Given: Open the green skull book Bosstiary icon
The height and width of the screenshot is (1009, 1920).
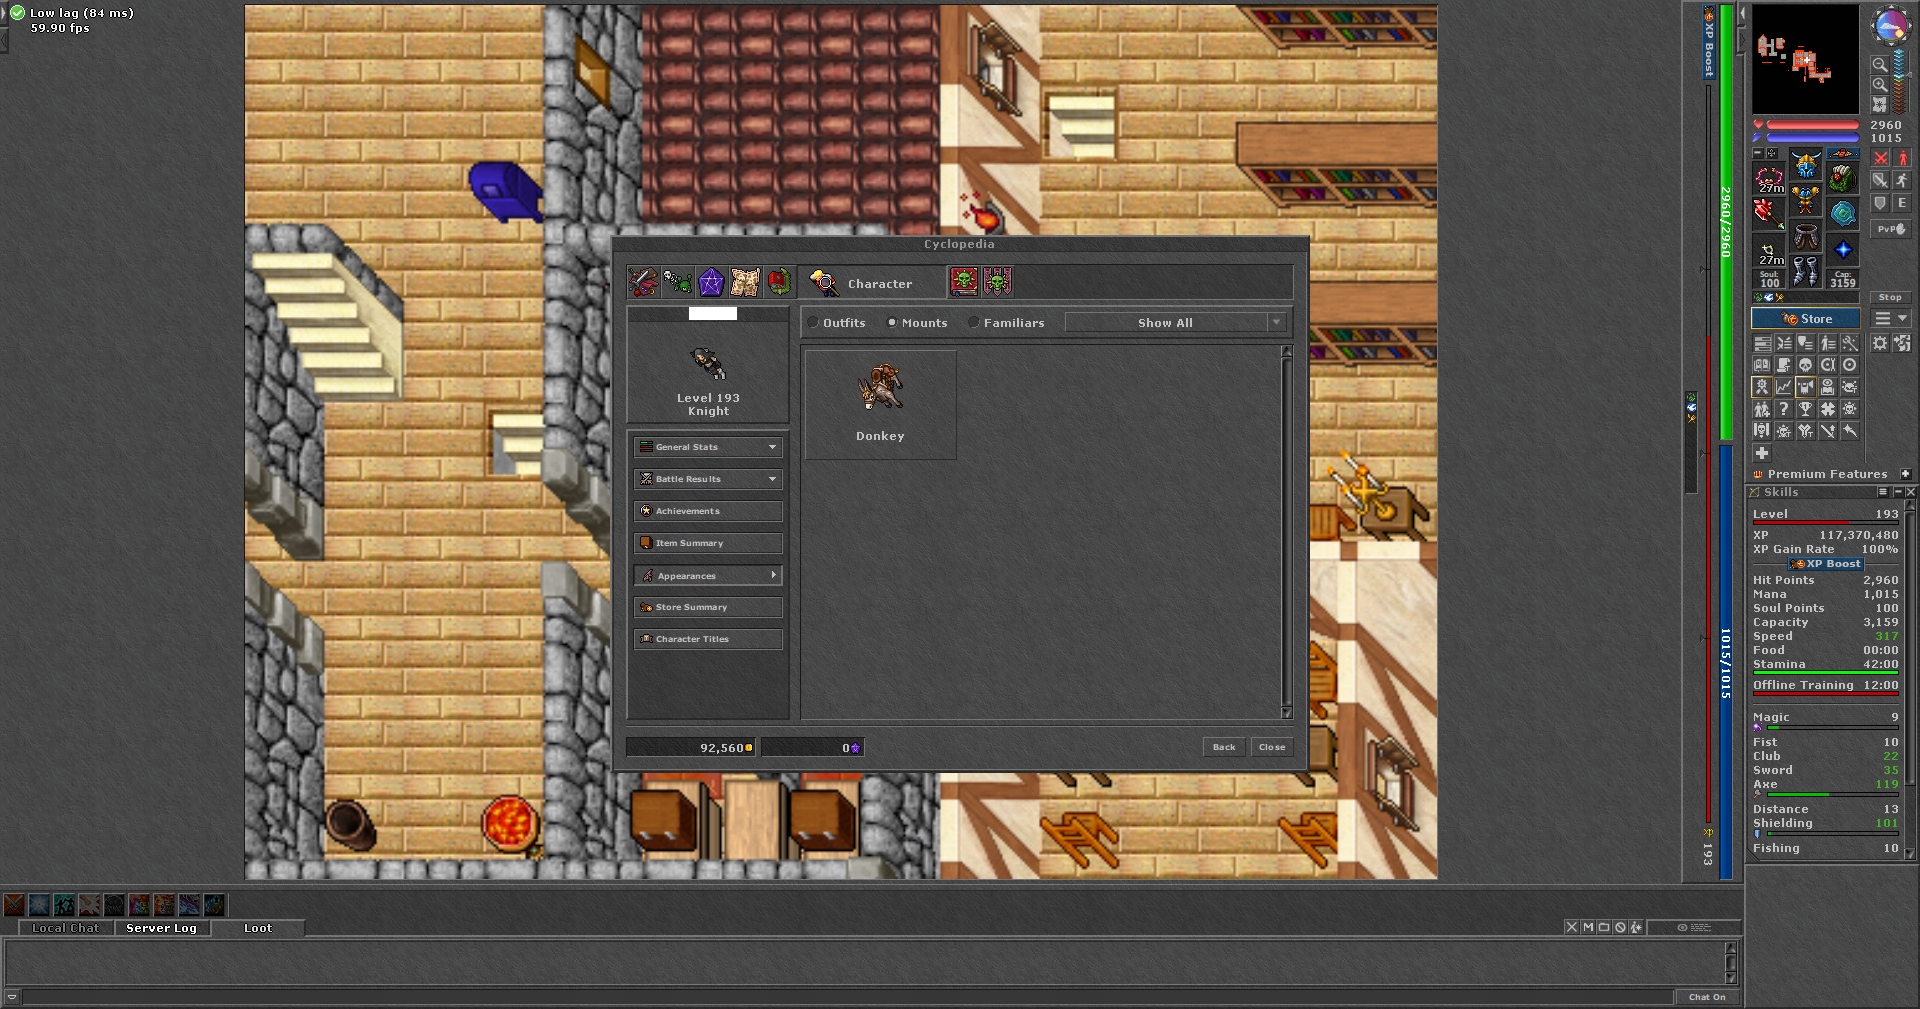Looking at the screenshot, I should point(964,282).
